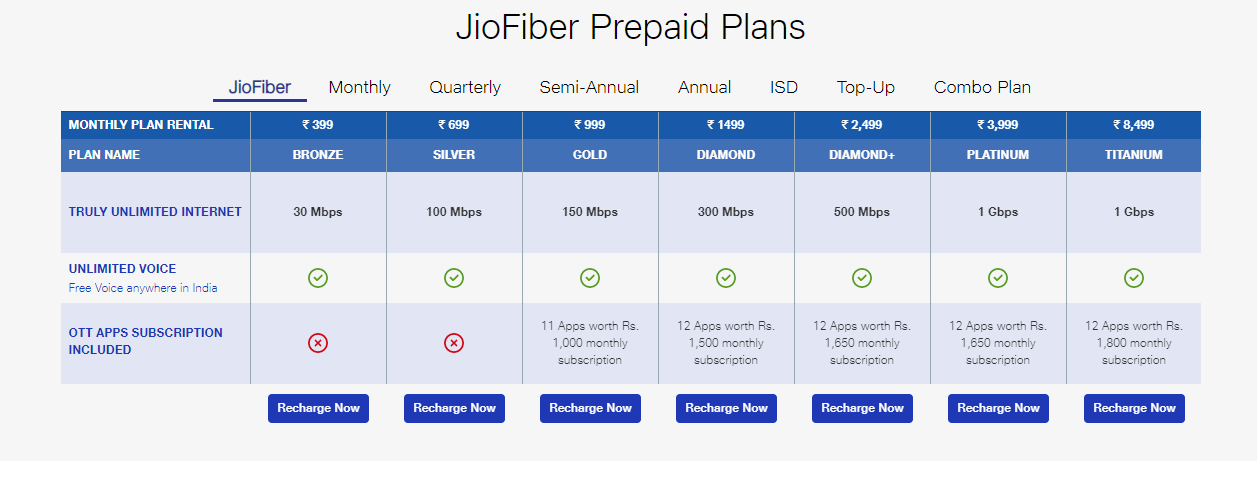Open the Quarterly plans tab
Image resolution: width=1257 pixels, height=486 pixels.
(x=465, y=87)
